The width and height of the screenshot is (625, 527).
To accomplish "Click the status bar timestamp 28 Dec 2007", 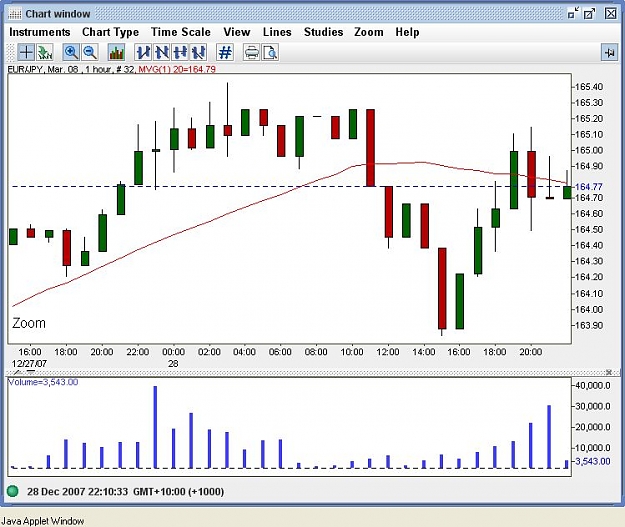I will click(125, 492).
